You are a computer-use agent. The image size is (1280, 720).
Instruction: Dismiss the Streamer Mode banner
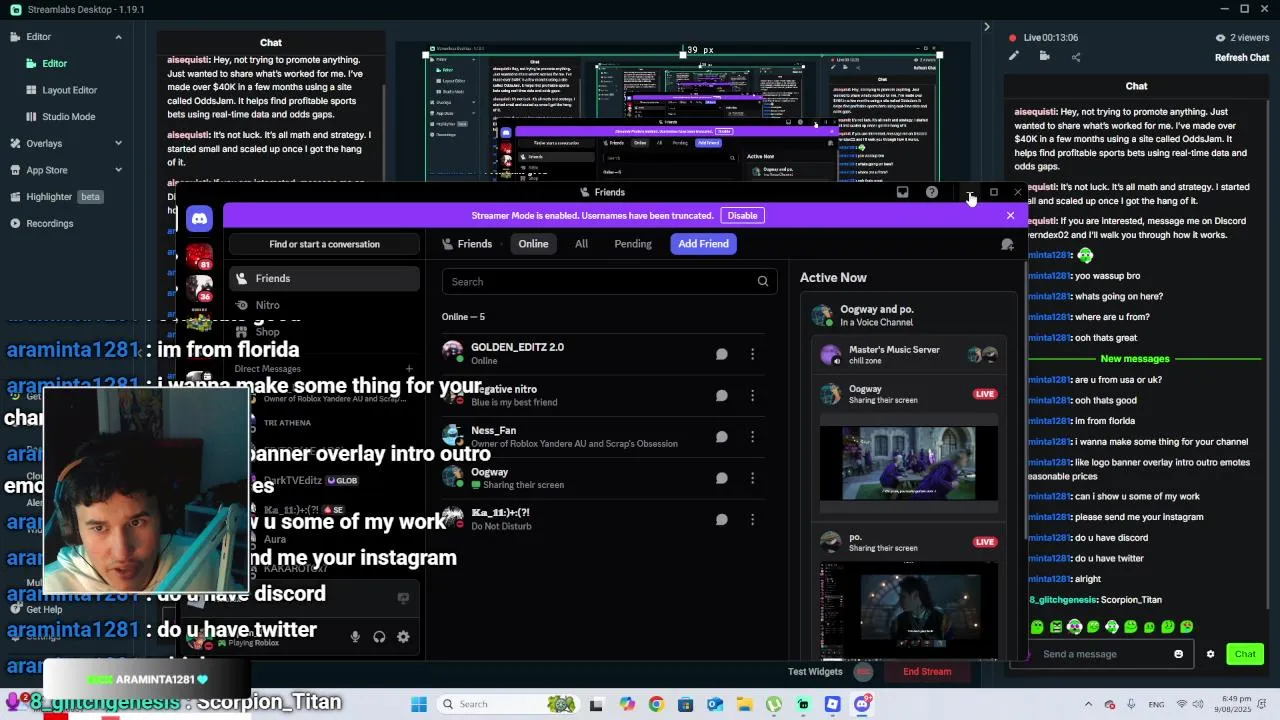[x=1010, y=215]
